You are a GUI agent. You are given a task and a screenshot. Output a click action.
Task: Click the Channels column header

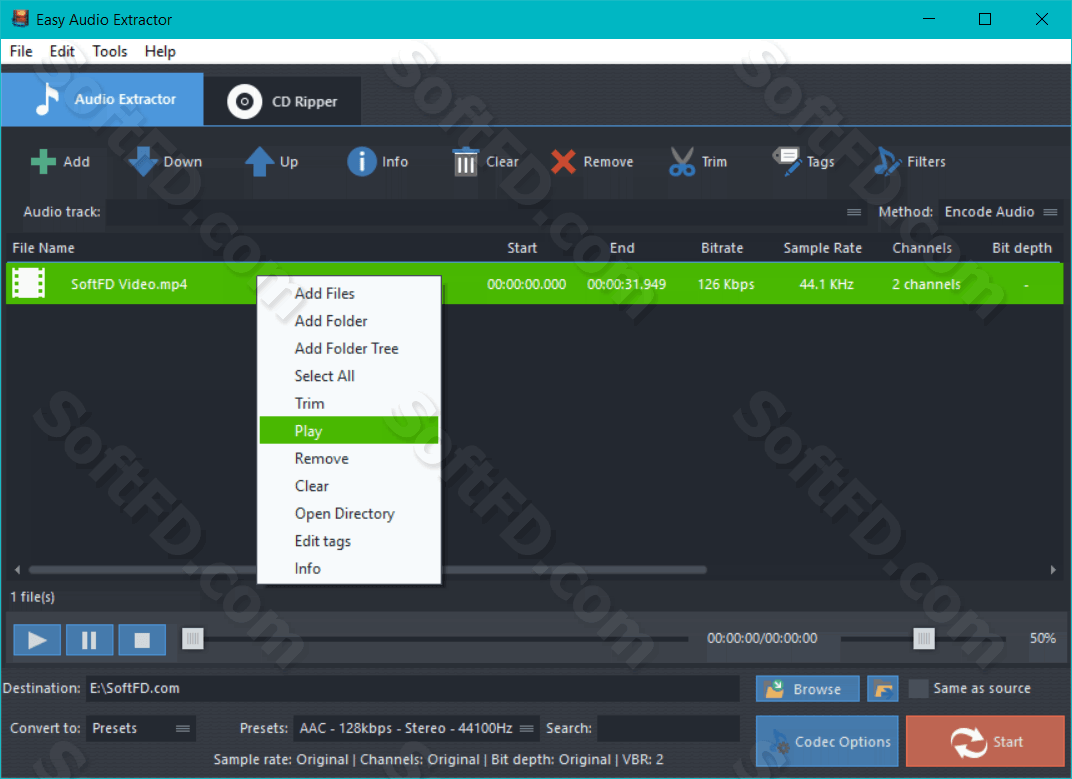(x=922, y=248)
